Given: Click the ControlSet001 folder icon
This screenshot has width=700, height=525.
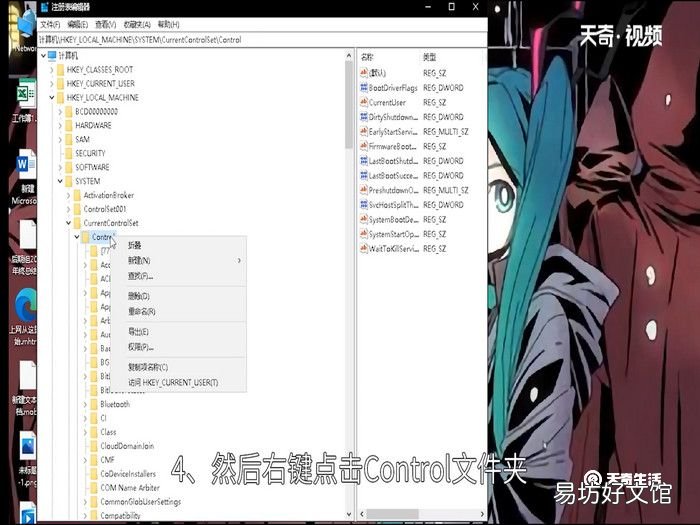Looking at the screenshot, I should [x=77, y=209].
